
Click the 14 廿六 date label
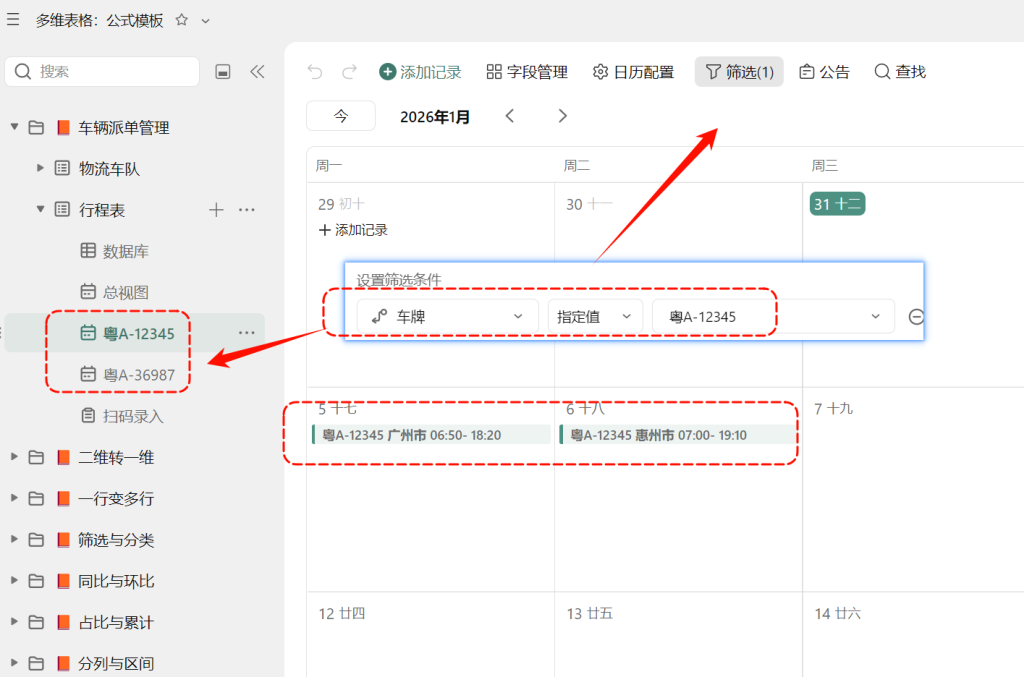[838, 614]
